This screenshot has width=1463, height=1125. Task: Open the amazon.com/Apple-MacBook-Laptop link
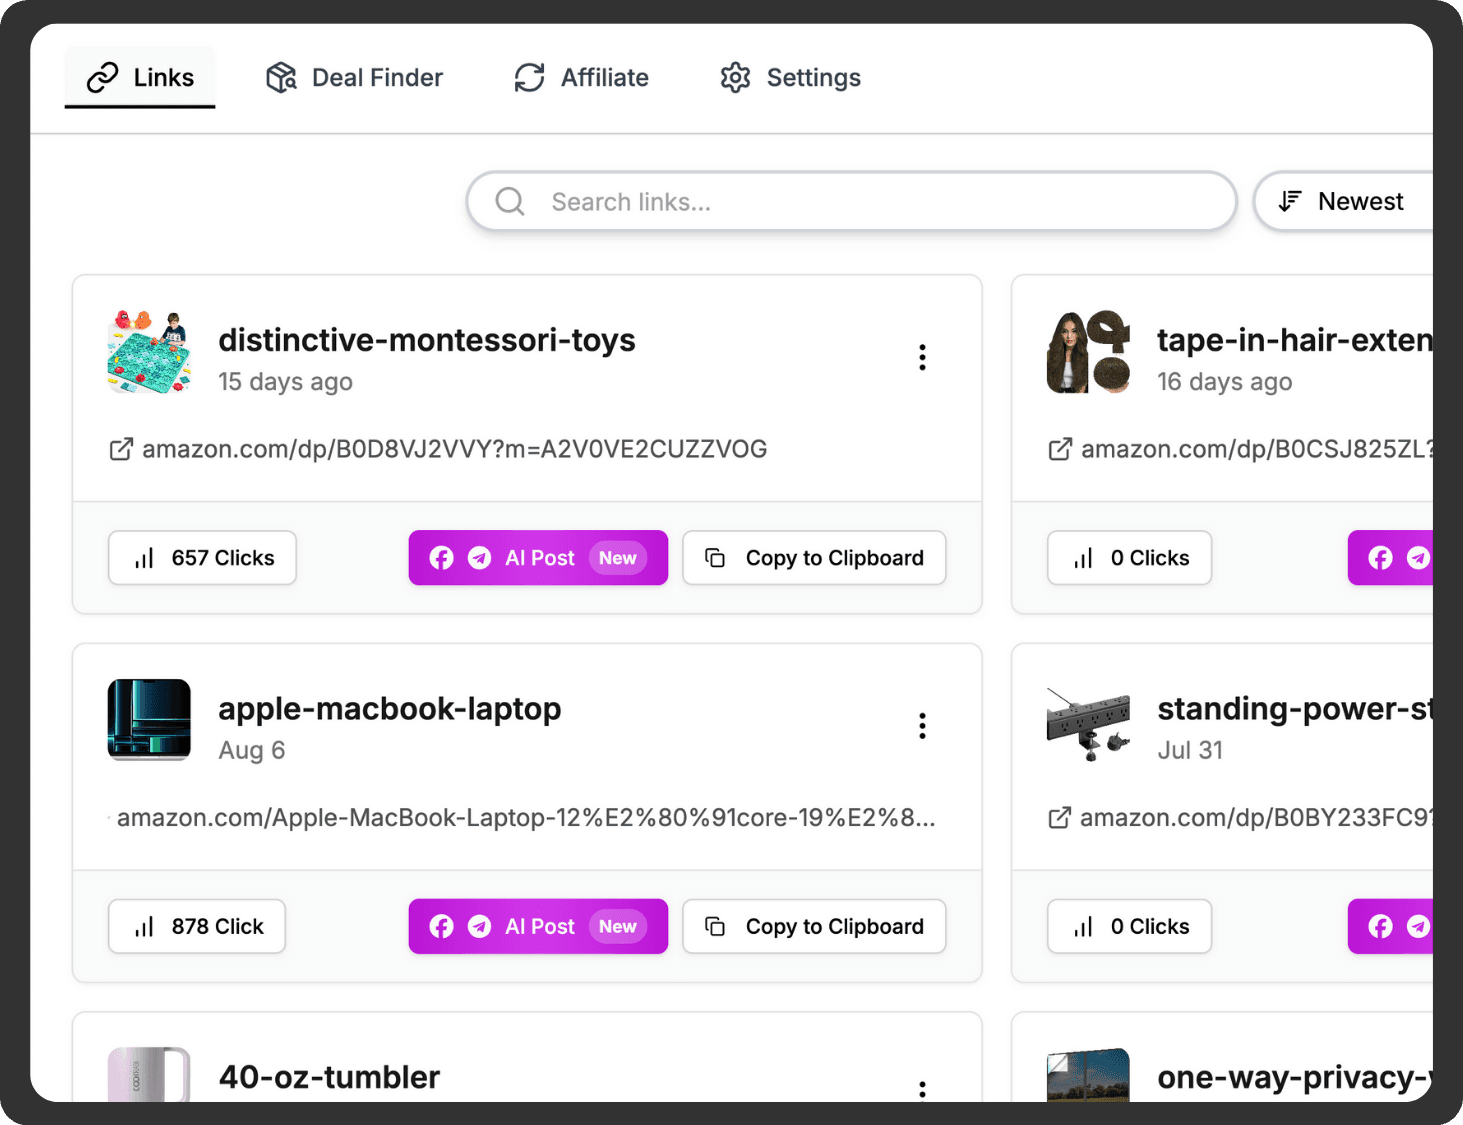coord(525,818)
